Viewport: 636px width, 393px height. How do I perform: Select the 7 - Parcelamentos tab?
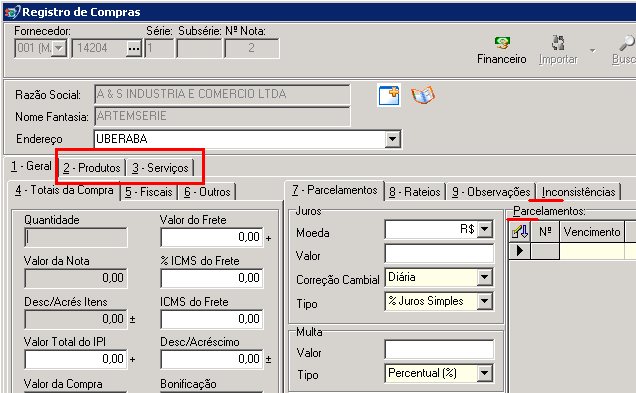335,190
